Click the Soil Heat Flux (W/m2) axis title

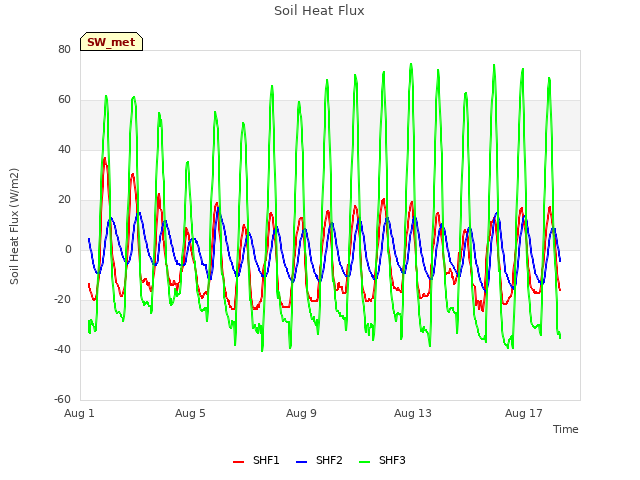pyautogui.click(x=14, y=226)
